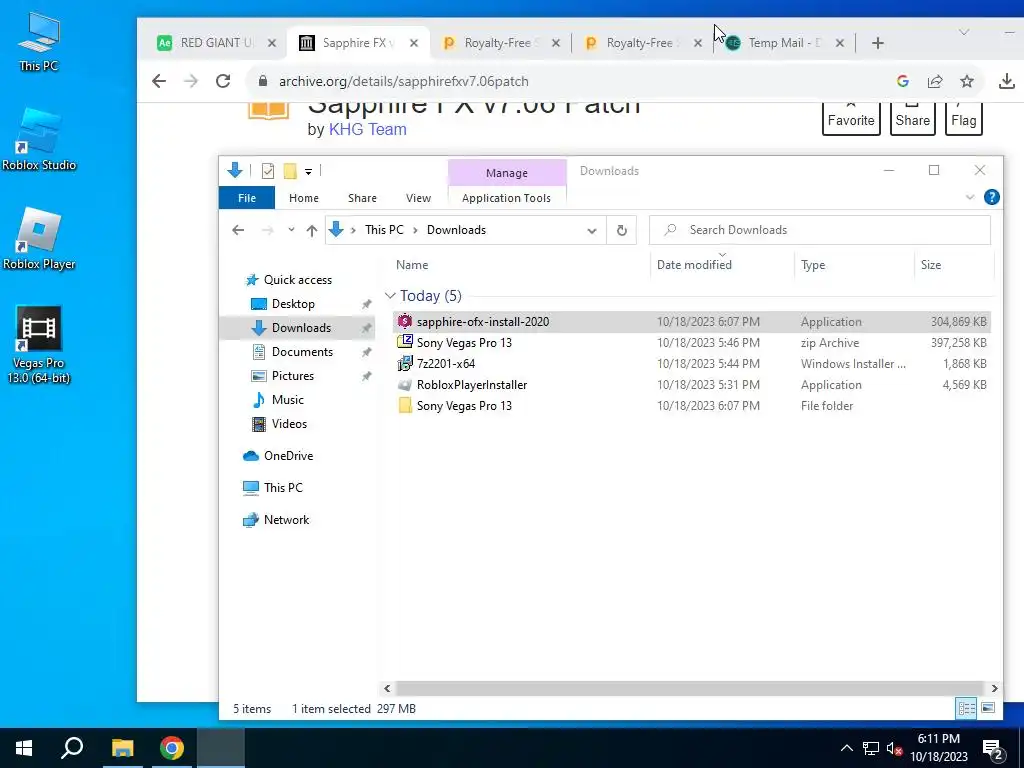
Task: Open the Home ribbon tab
Action: pyautogui.click(x=304, y=198)
